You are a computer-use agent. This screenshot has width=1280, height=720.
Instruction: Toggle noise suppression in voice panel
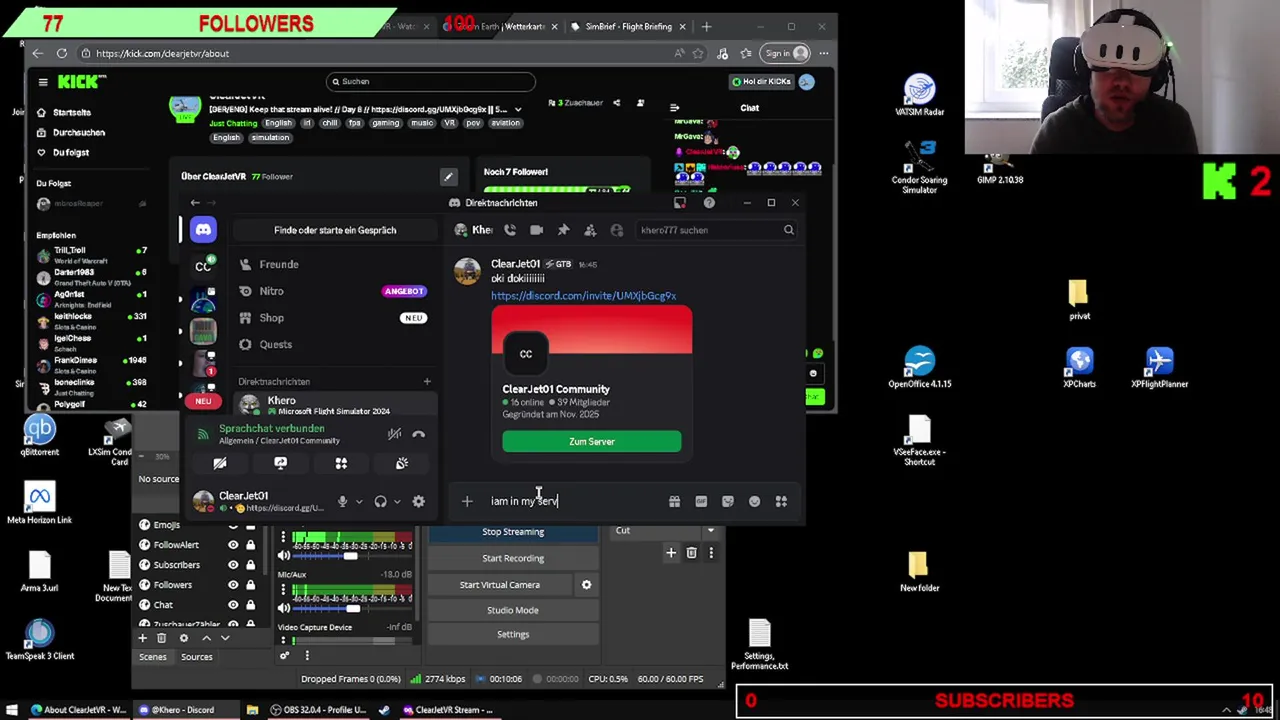click(394, 434)
